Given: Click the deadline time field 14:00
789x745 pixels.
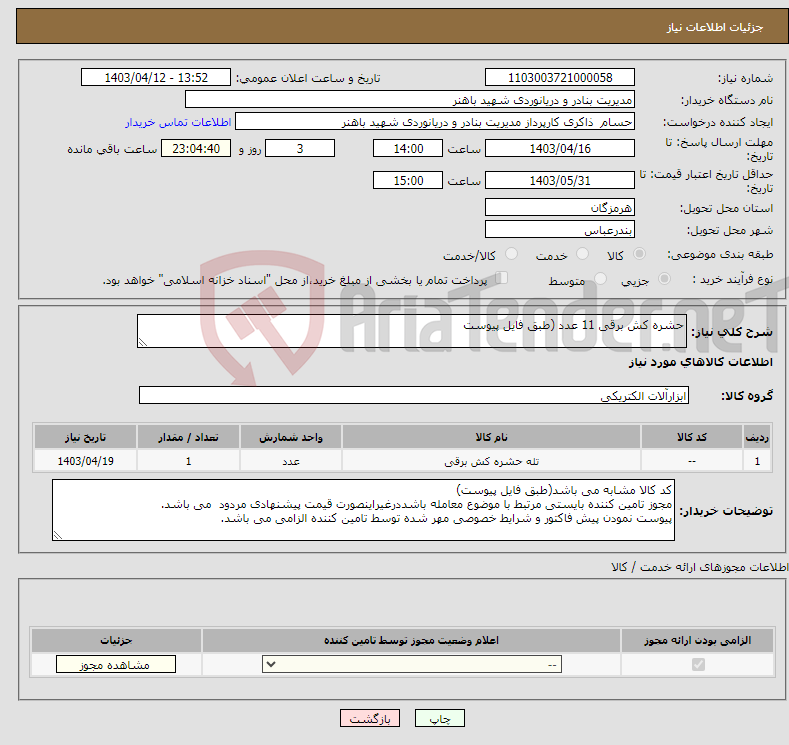Looking at the screenshot, I should coord(408,148).
